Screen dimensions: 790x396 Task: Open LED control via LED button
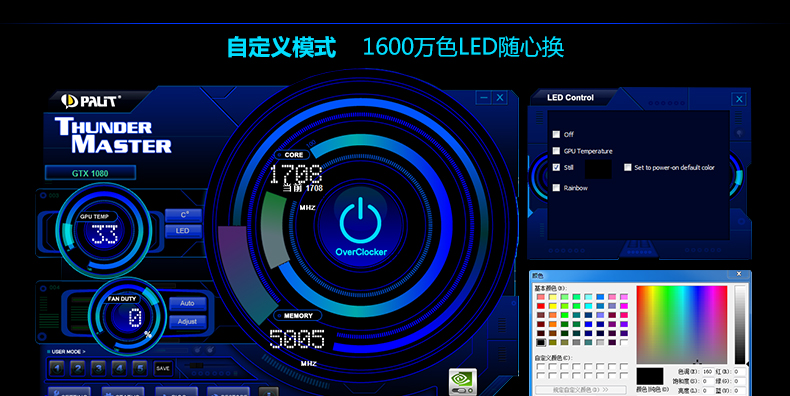pos(183,231)
